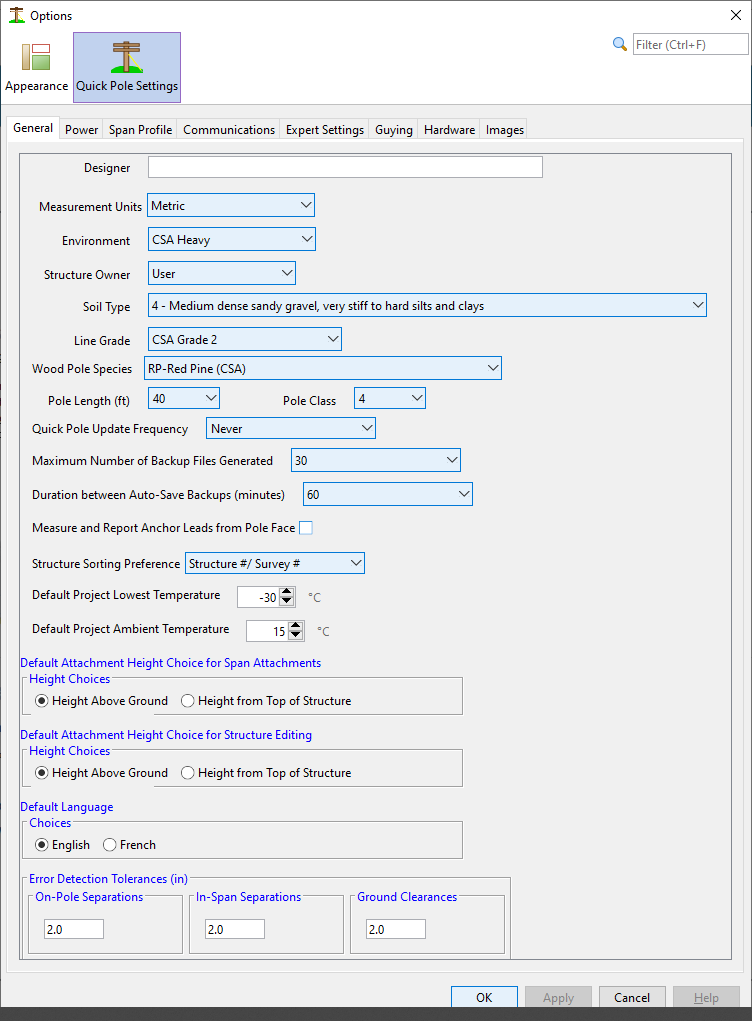752x1021 pixels.
Task: Expand Quick Pole Update Frequency dropdown
Action: (291, 428)
